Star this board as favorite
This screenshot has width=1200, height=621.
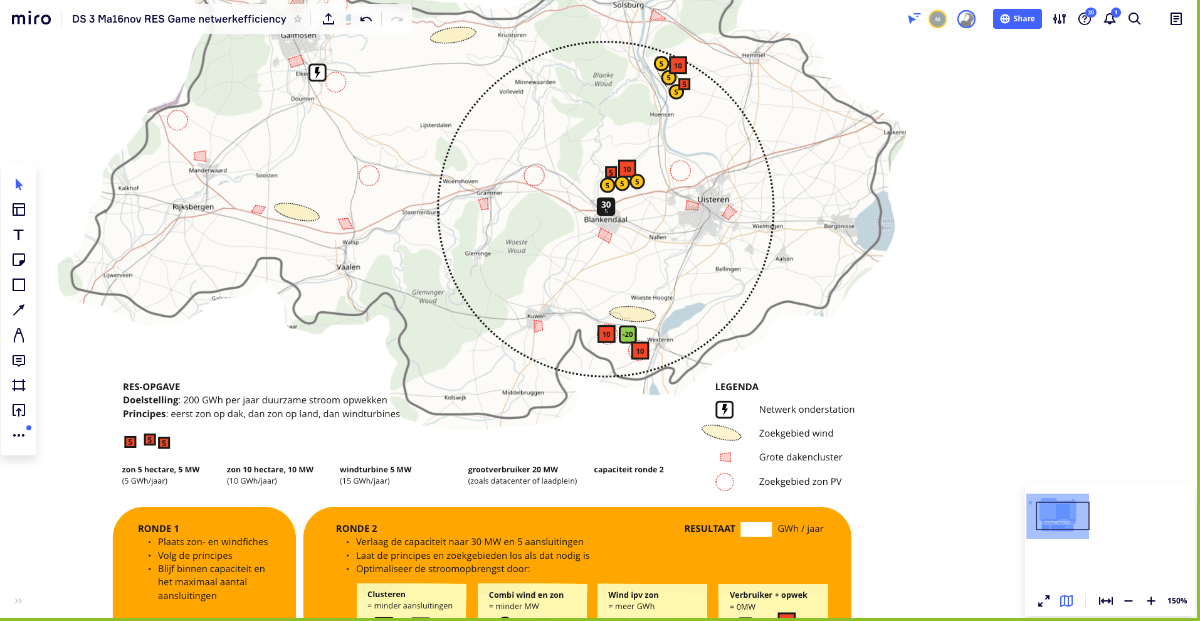click(297, 19)
